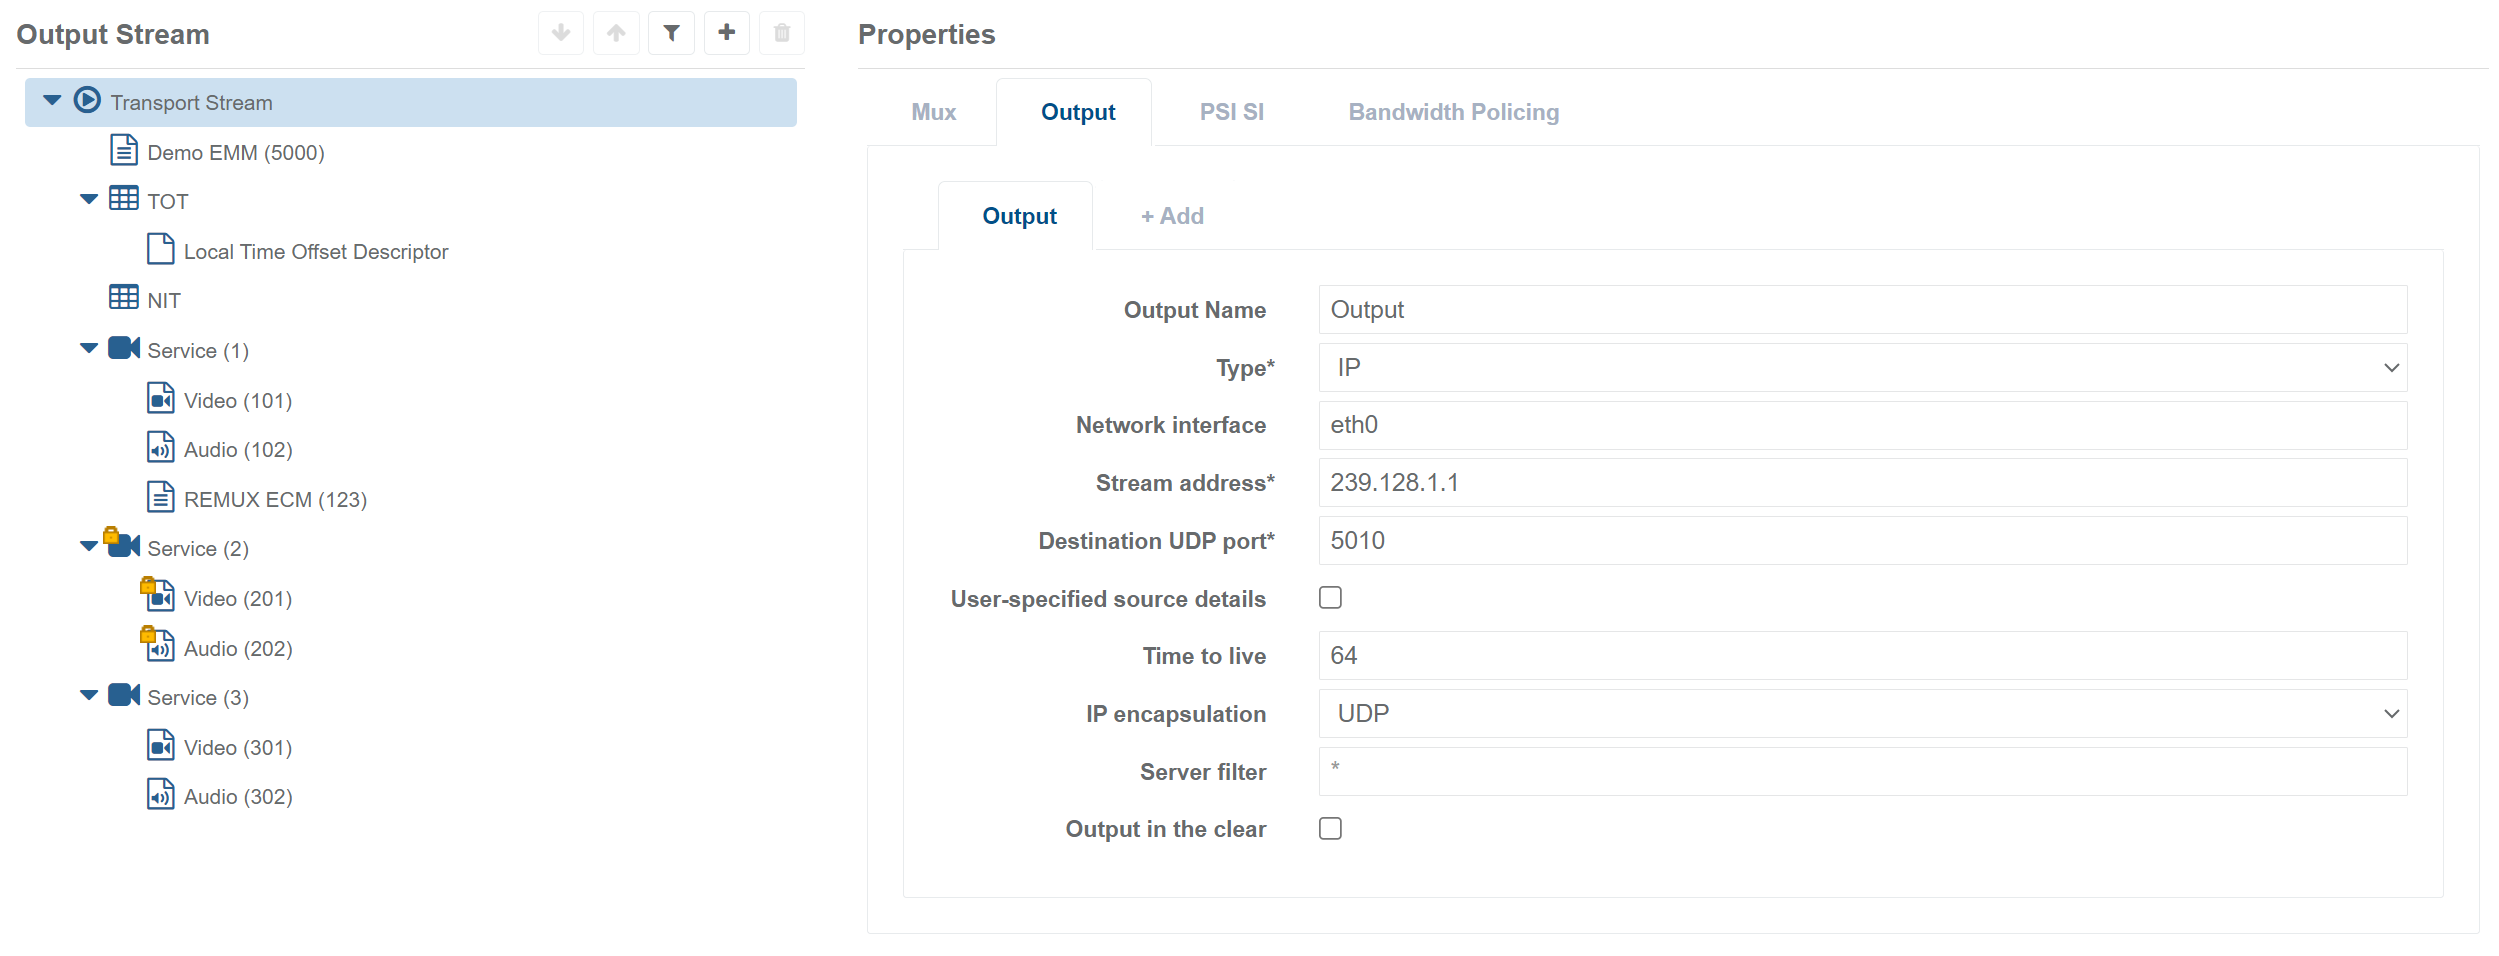
Task: Click the move down arrow icon
Action: pos(561,34)
